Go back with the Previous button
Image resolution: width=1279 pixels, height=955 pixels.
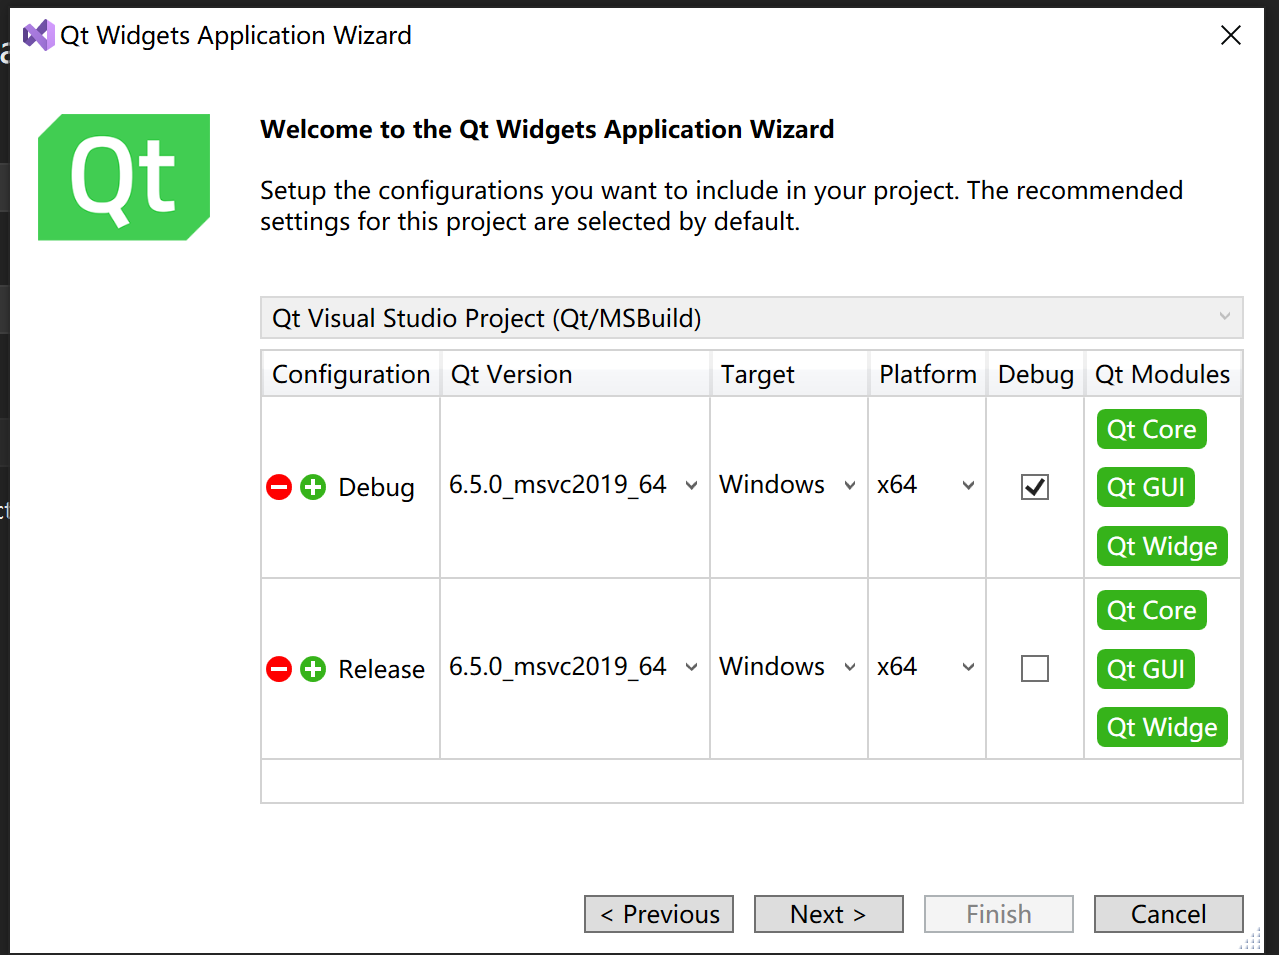[x=659, y=914]
